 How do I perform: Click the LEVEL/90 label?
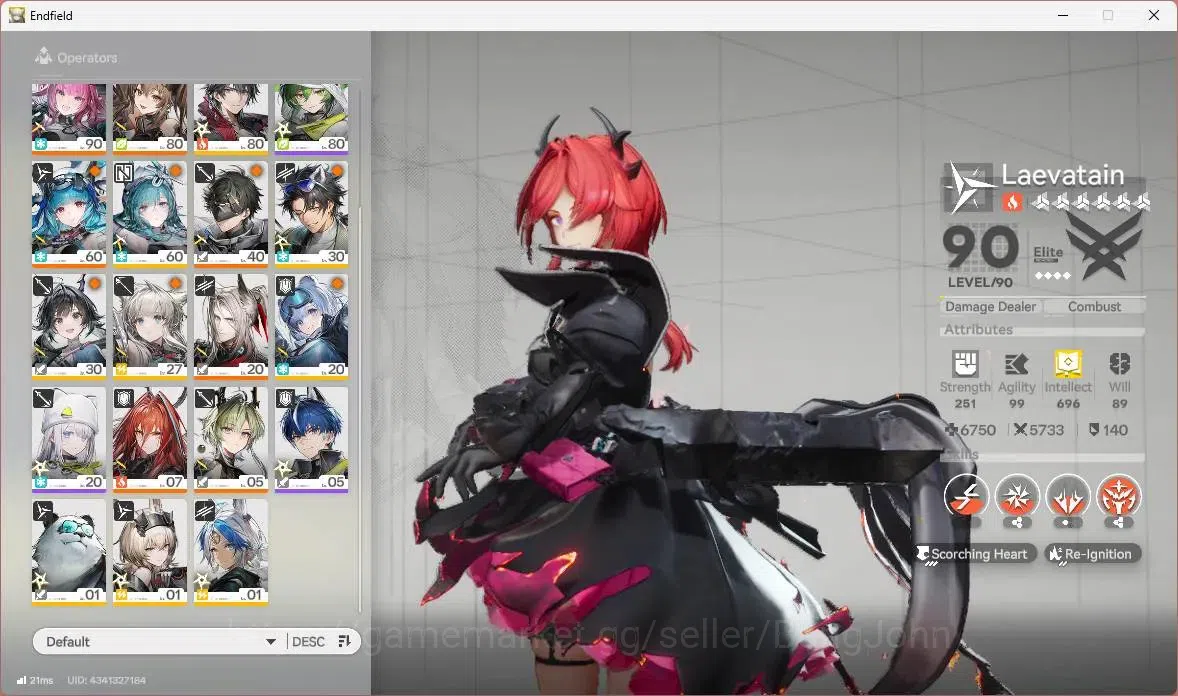(980, 283)
